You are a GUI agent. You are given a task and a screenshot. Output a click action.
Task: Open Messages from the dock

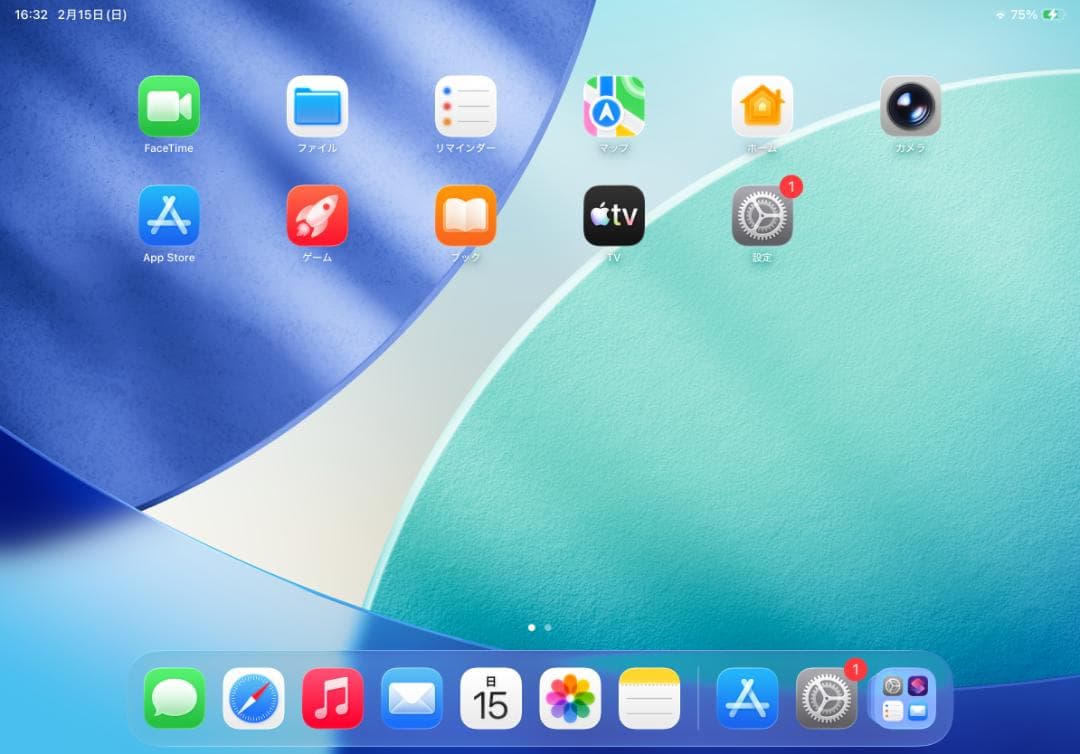pos(175,698)
